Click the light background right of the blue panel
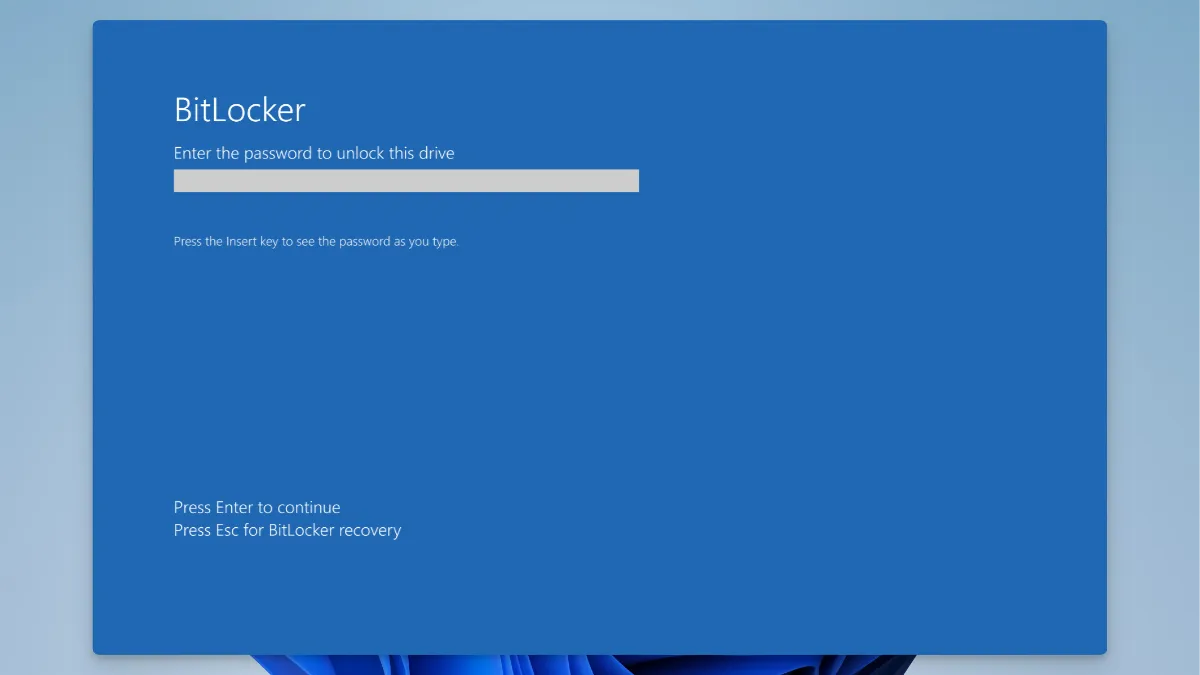Image resolution: width=1200 pixels, height=675 pixels. [1153, 340]
